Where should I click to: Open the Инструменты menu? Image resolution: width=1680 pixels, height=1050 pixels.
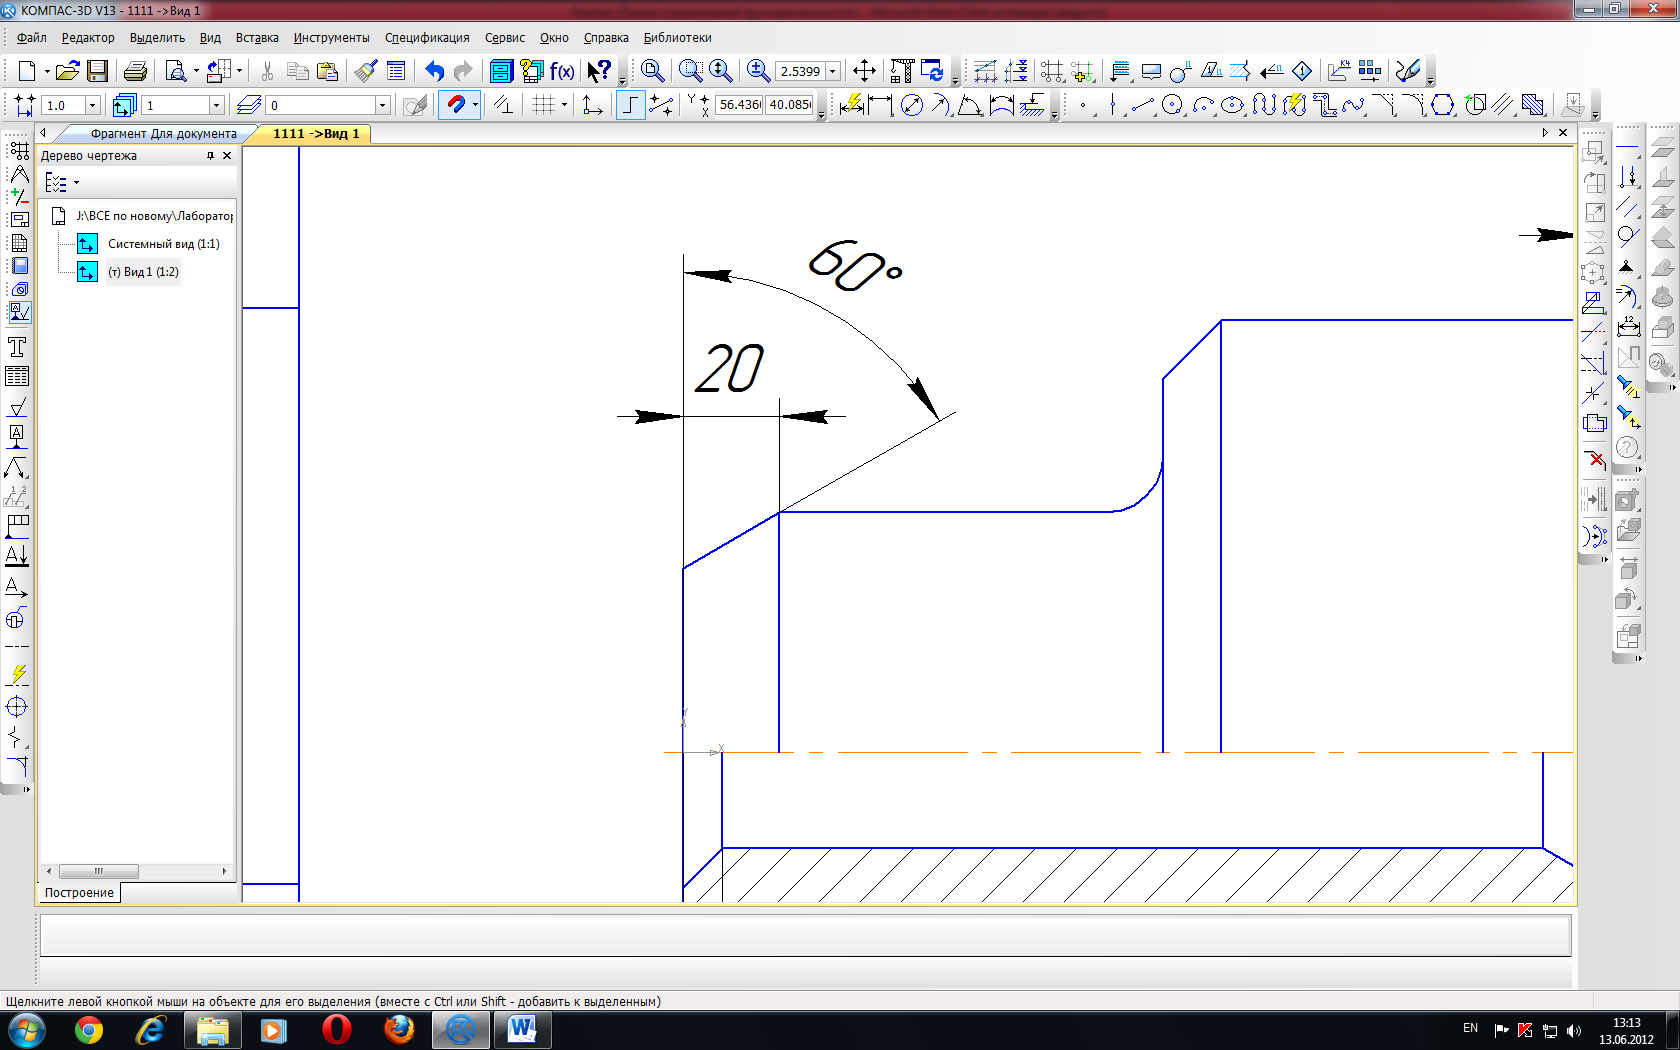[331, 38]
